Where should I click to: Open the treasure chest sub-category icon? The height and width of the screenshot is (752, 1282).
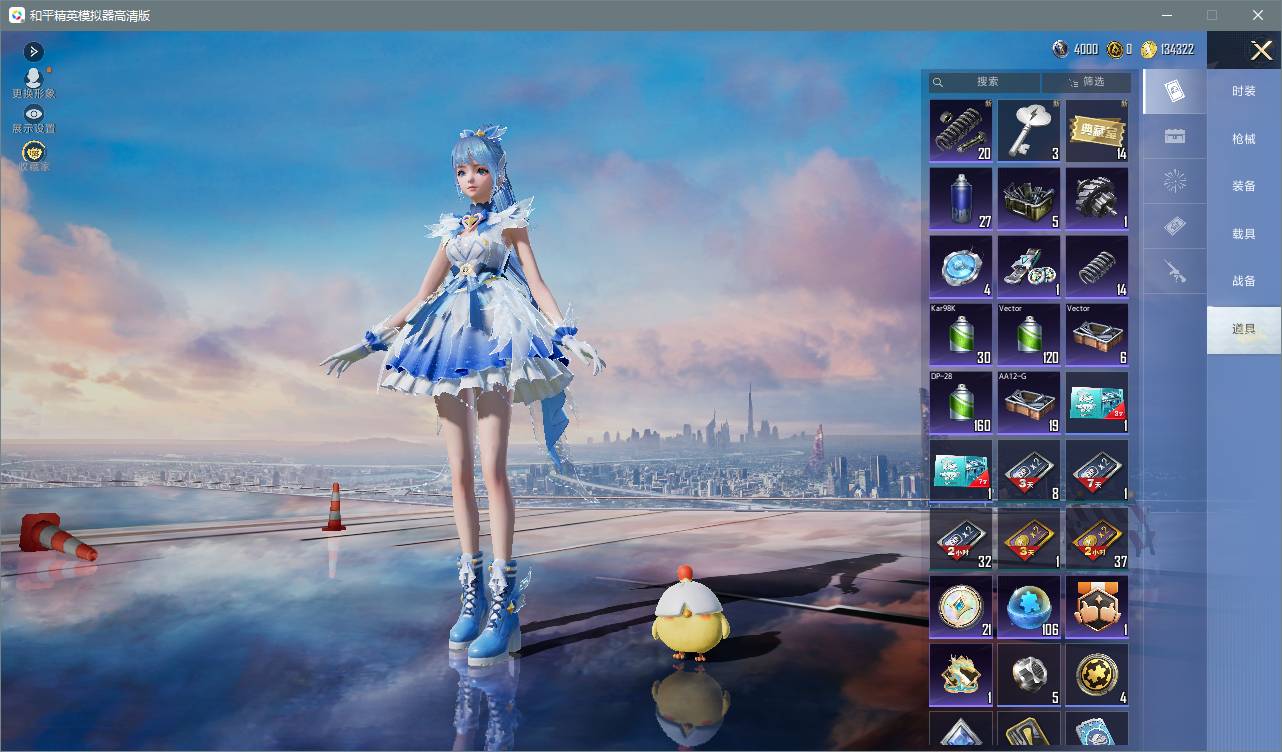tap(1175, 137)
